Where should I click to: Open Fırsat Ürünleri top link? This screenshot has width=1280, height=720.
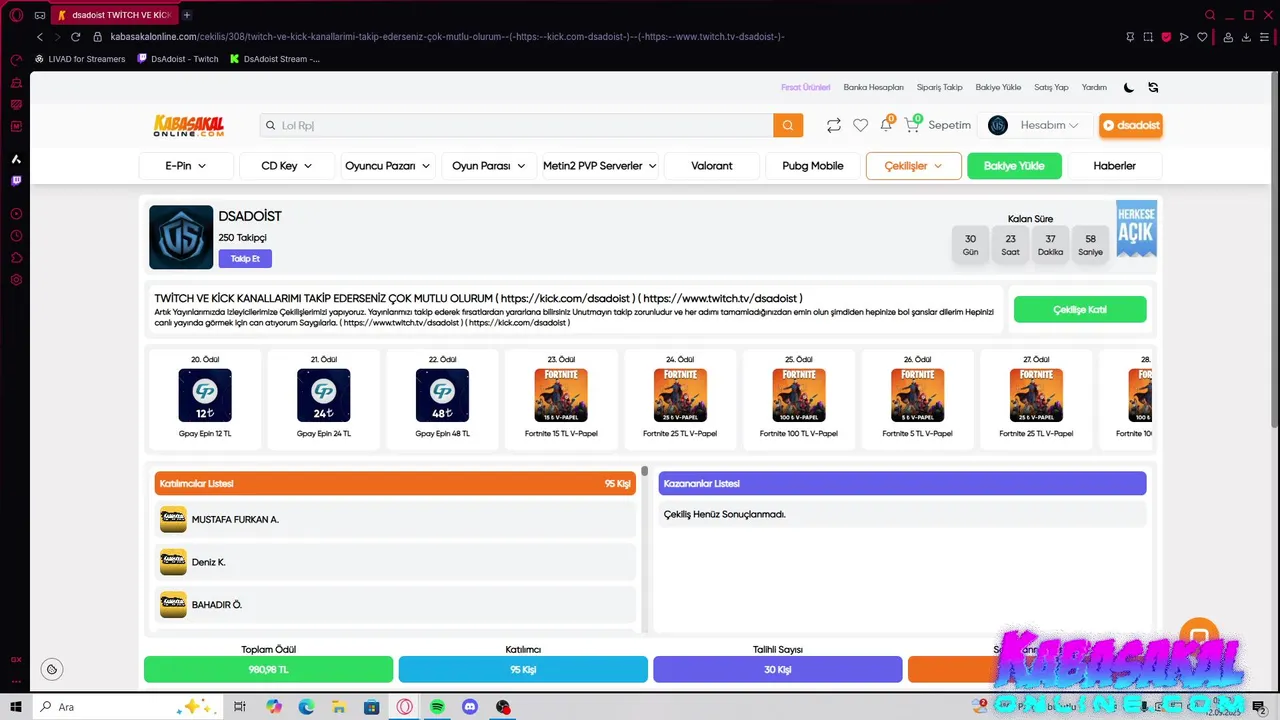coord(806,87)
